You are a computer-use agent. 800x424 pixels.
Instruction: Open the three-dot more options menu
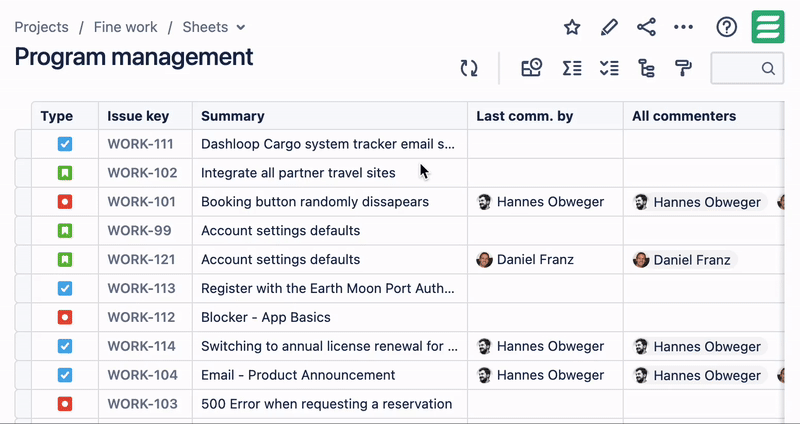pyautogui.click(x=684, y=27)
